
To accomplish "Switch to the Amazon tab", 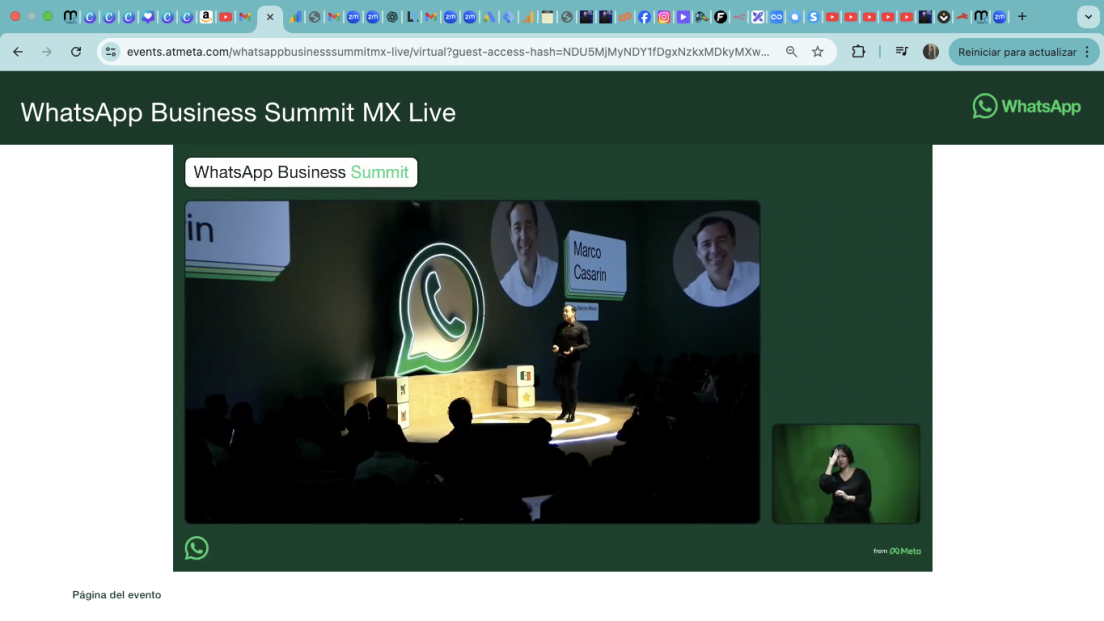I will tap(206, 17).
